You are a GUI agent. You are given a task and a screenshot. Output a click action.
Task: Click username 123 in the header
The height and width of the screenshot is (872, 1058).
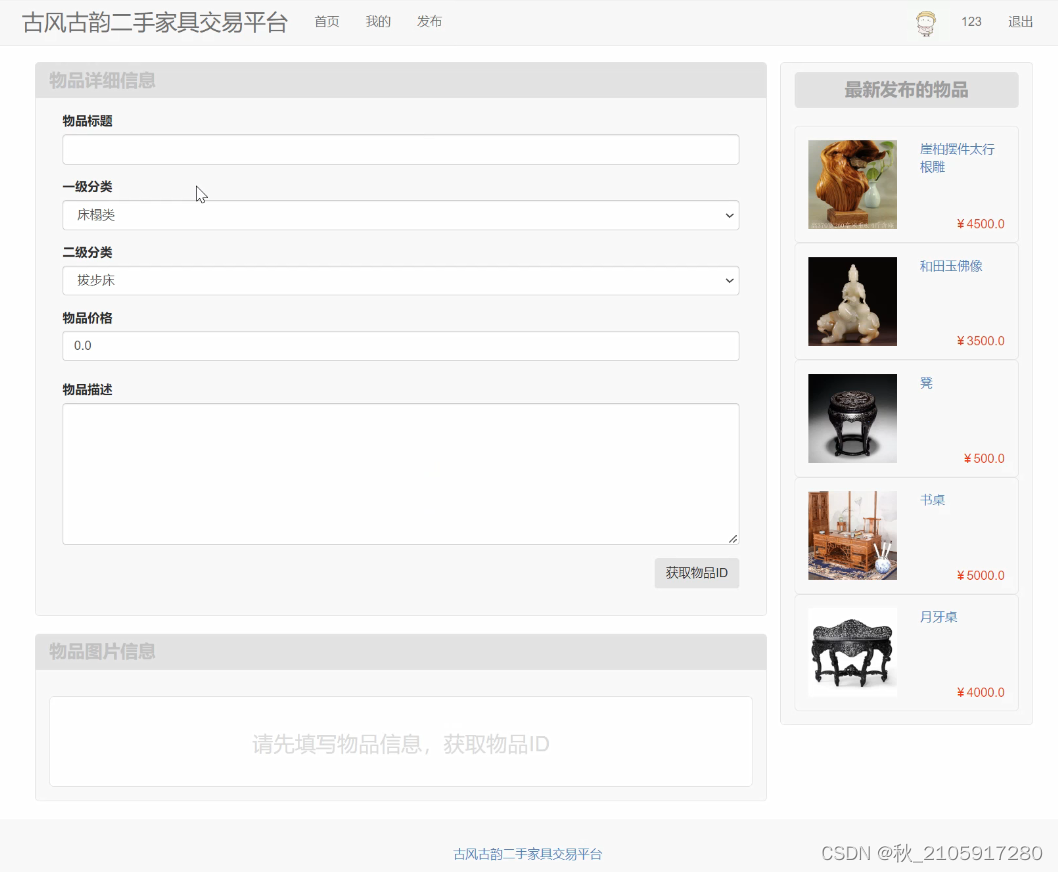[971, 22]
